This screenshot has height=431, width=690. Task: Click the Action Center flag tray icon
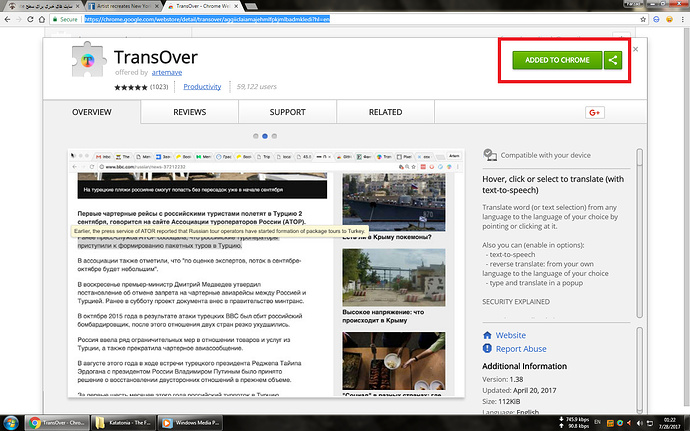tap(650, 423)
